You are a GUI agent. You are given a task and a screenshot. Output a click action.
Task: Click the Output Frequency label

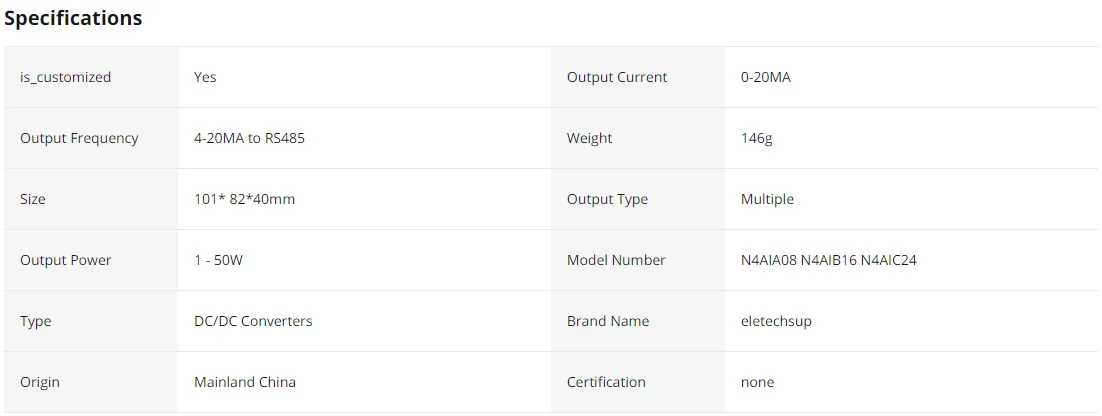click(x=79, y=138)
